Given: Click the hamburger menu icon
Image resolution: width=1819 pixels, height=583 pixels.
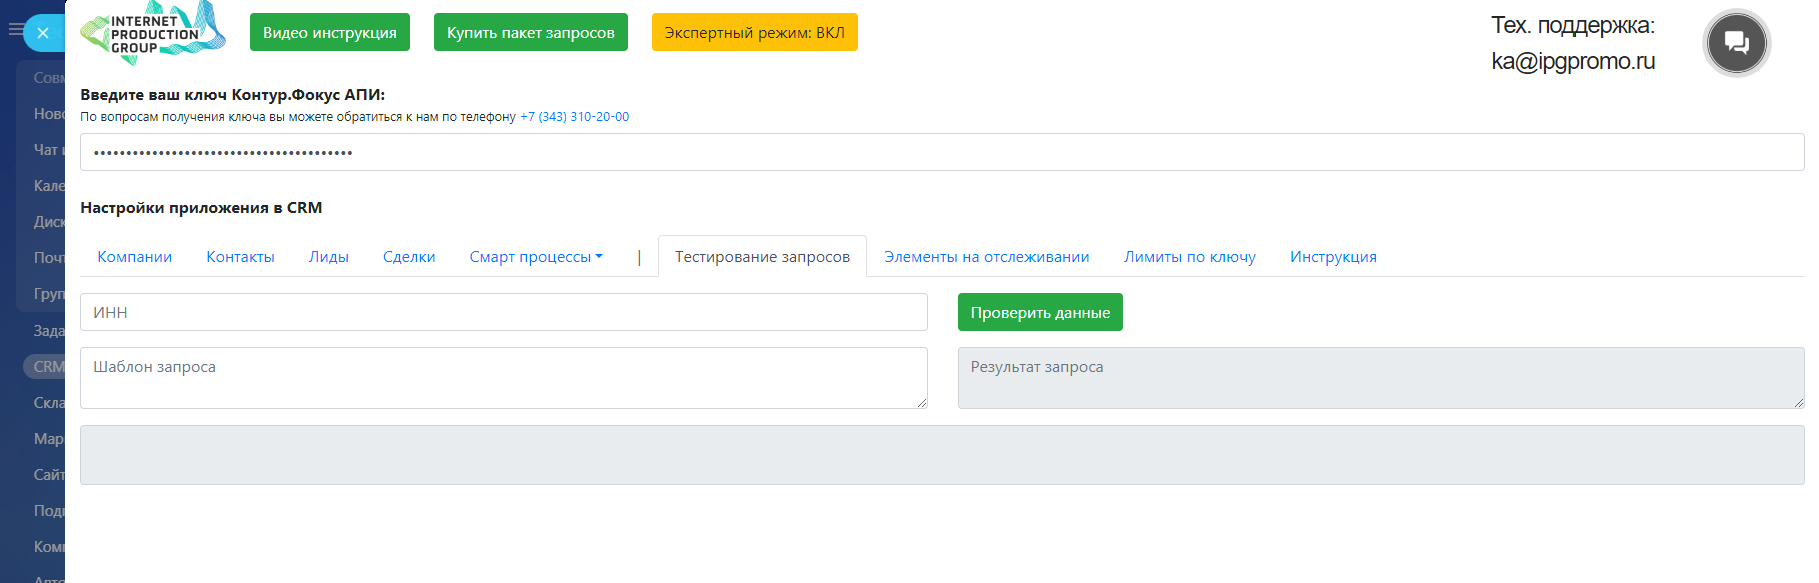Looking at the screenshot, I should tap(15, 30).
